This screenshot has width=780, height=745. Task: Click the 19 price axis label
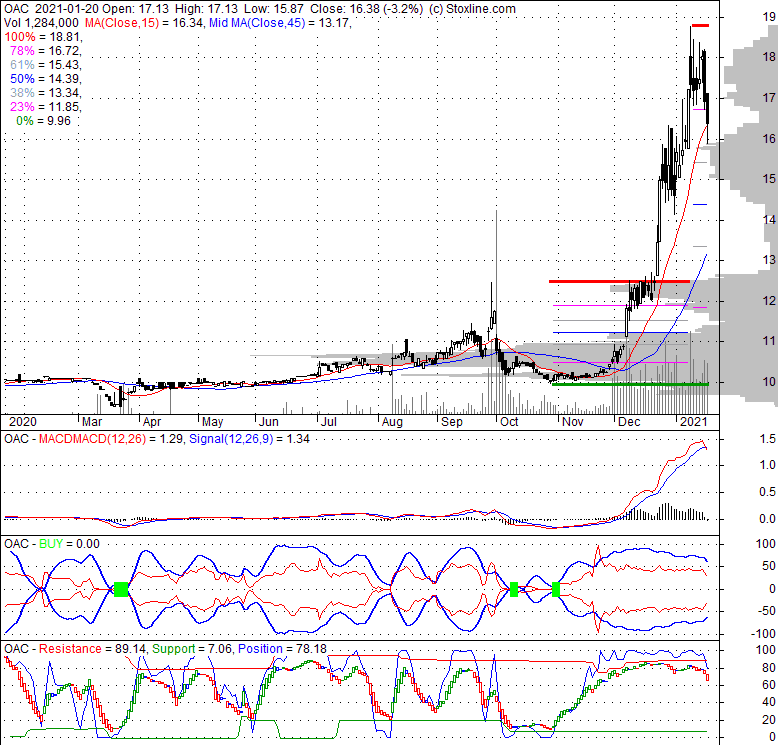pyautogui.click(x=769, y=16)
